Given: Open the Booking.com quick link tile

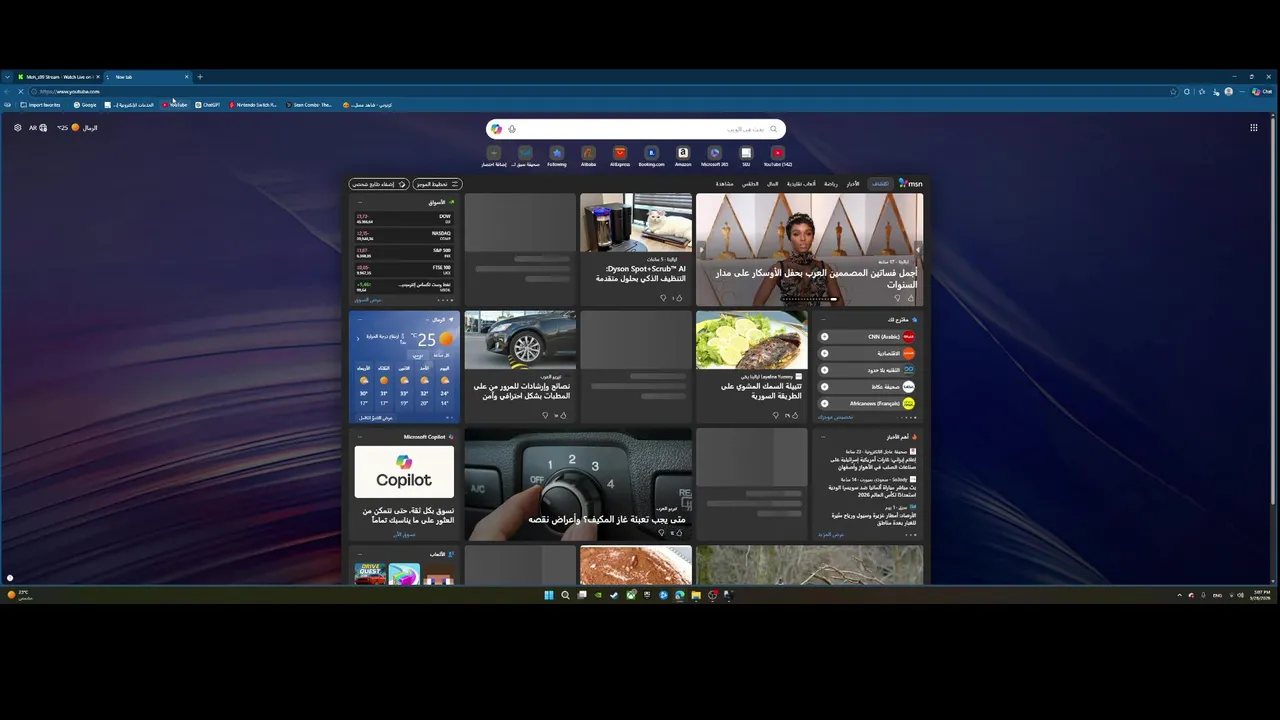Looking at the screenshot, I should (651, 156).
